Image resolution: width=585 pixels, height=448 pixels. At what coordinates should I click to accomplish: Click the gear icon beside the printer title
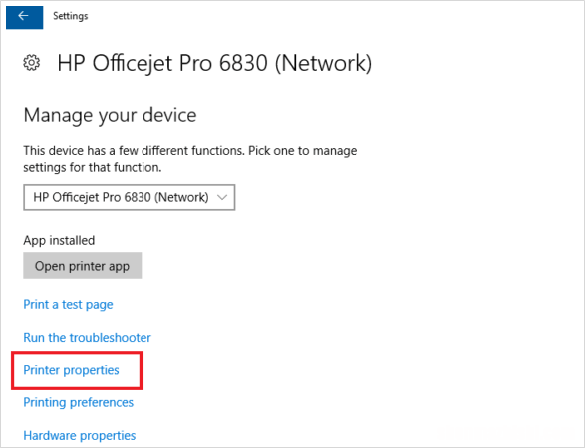pyautogui.click(x=32, y=63)
